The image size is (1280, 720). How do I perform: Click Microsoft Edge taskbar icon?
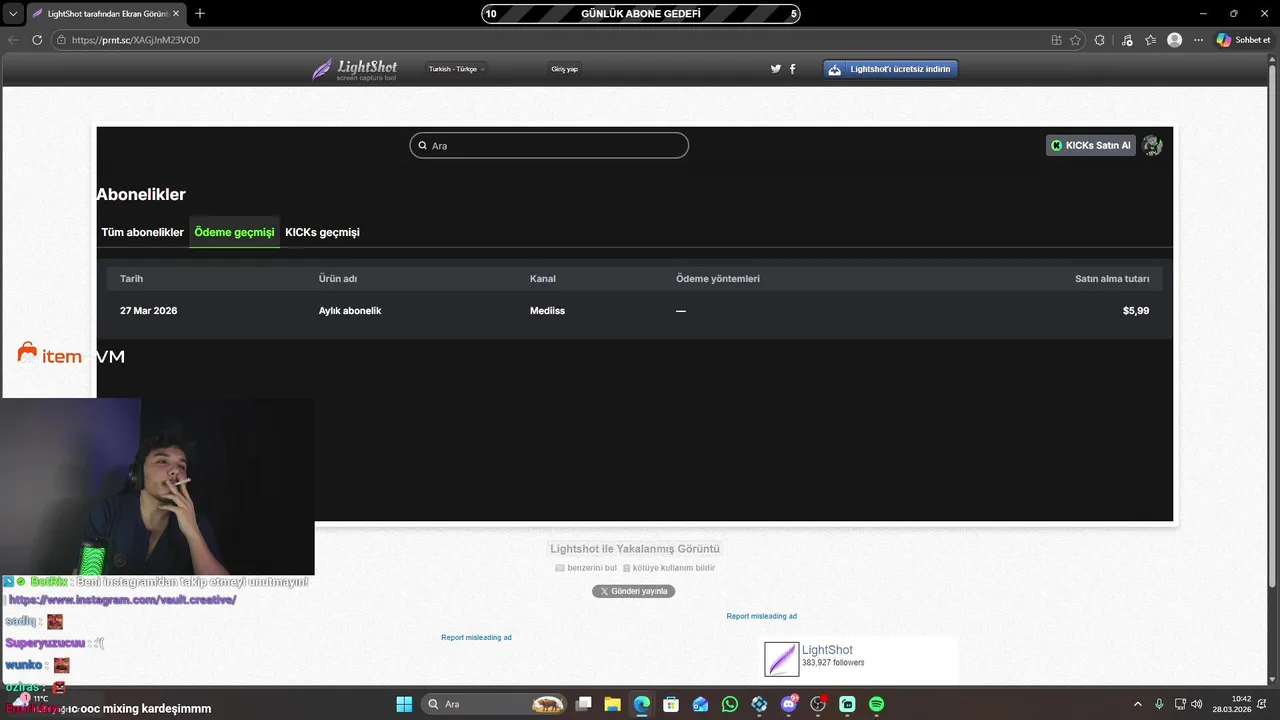[642, 704]
